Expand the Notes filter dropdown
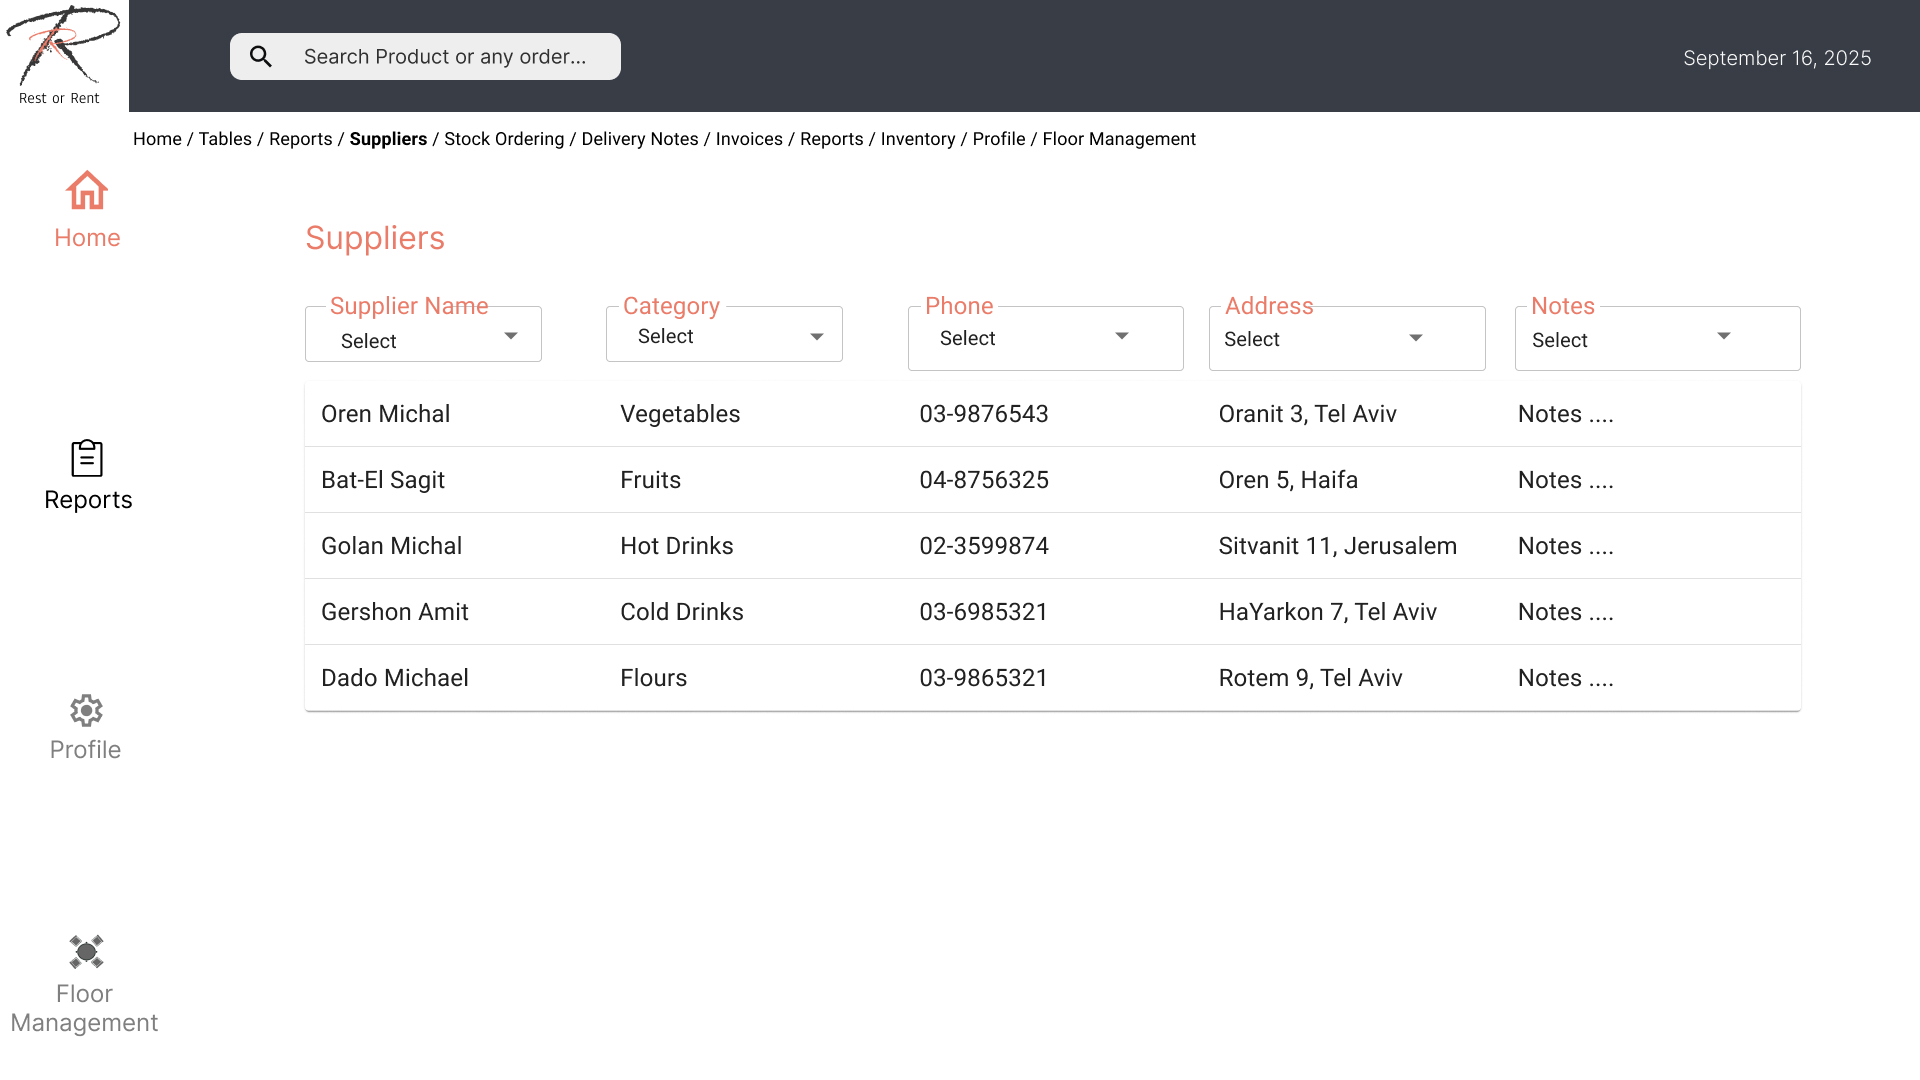Screen dimensions: 1920x1080 click(1657, 338)
